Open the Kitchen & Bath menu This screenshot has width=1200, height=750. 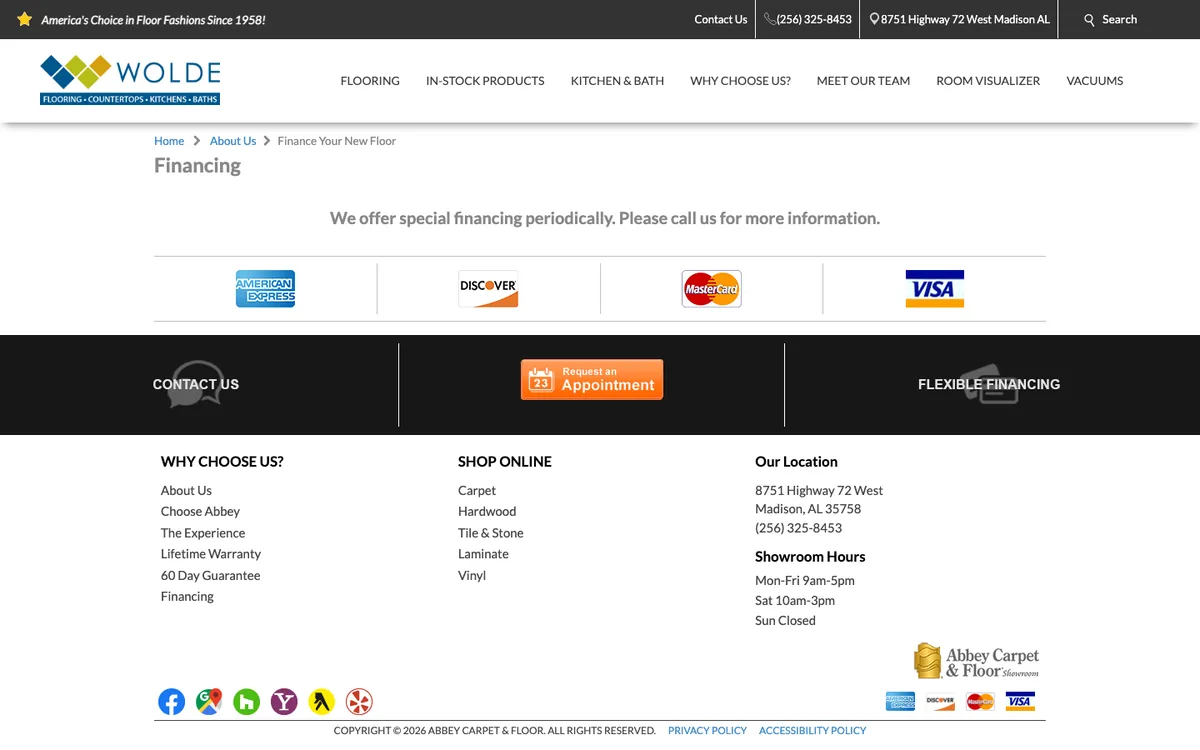coord(617,81)
